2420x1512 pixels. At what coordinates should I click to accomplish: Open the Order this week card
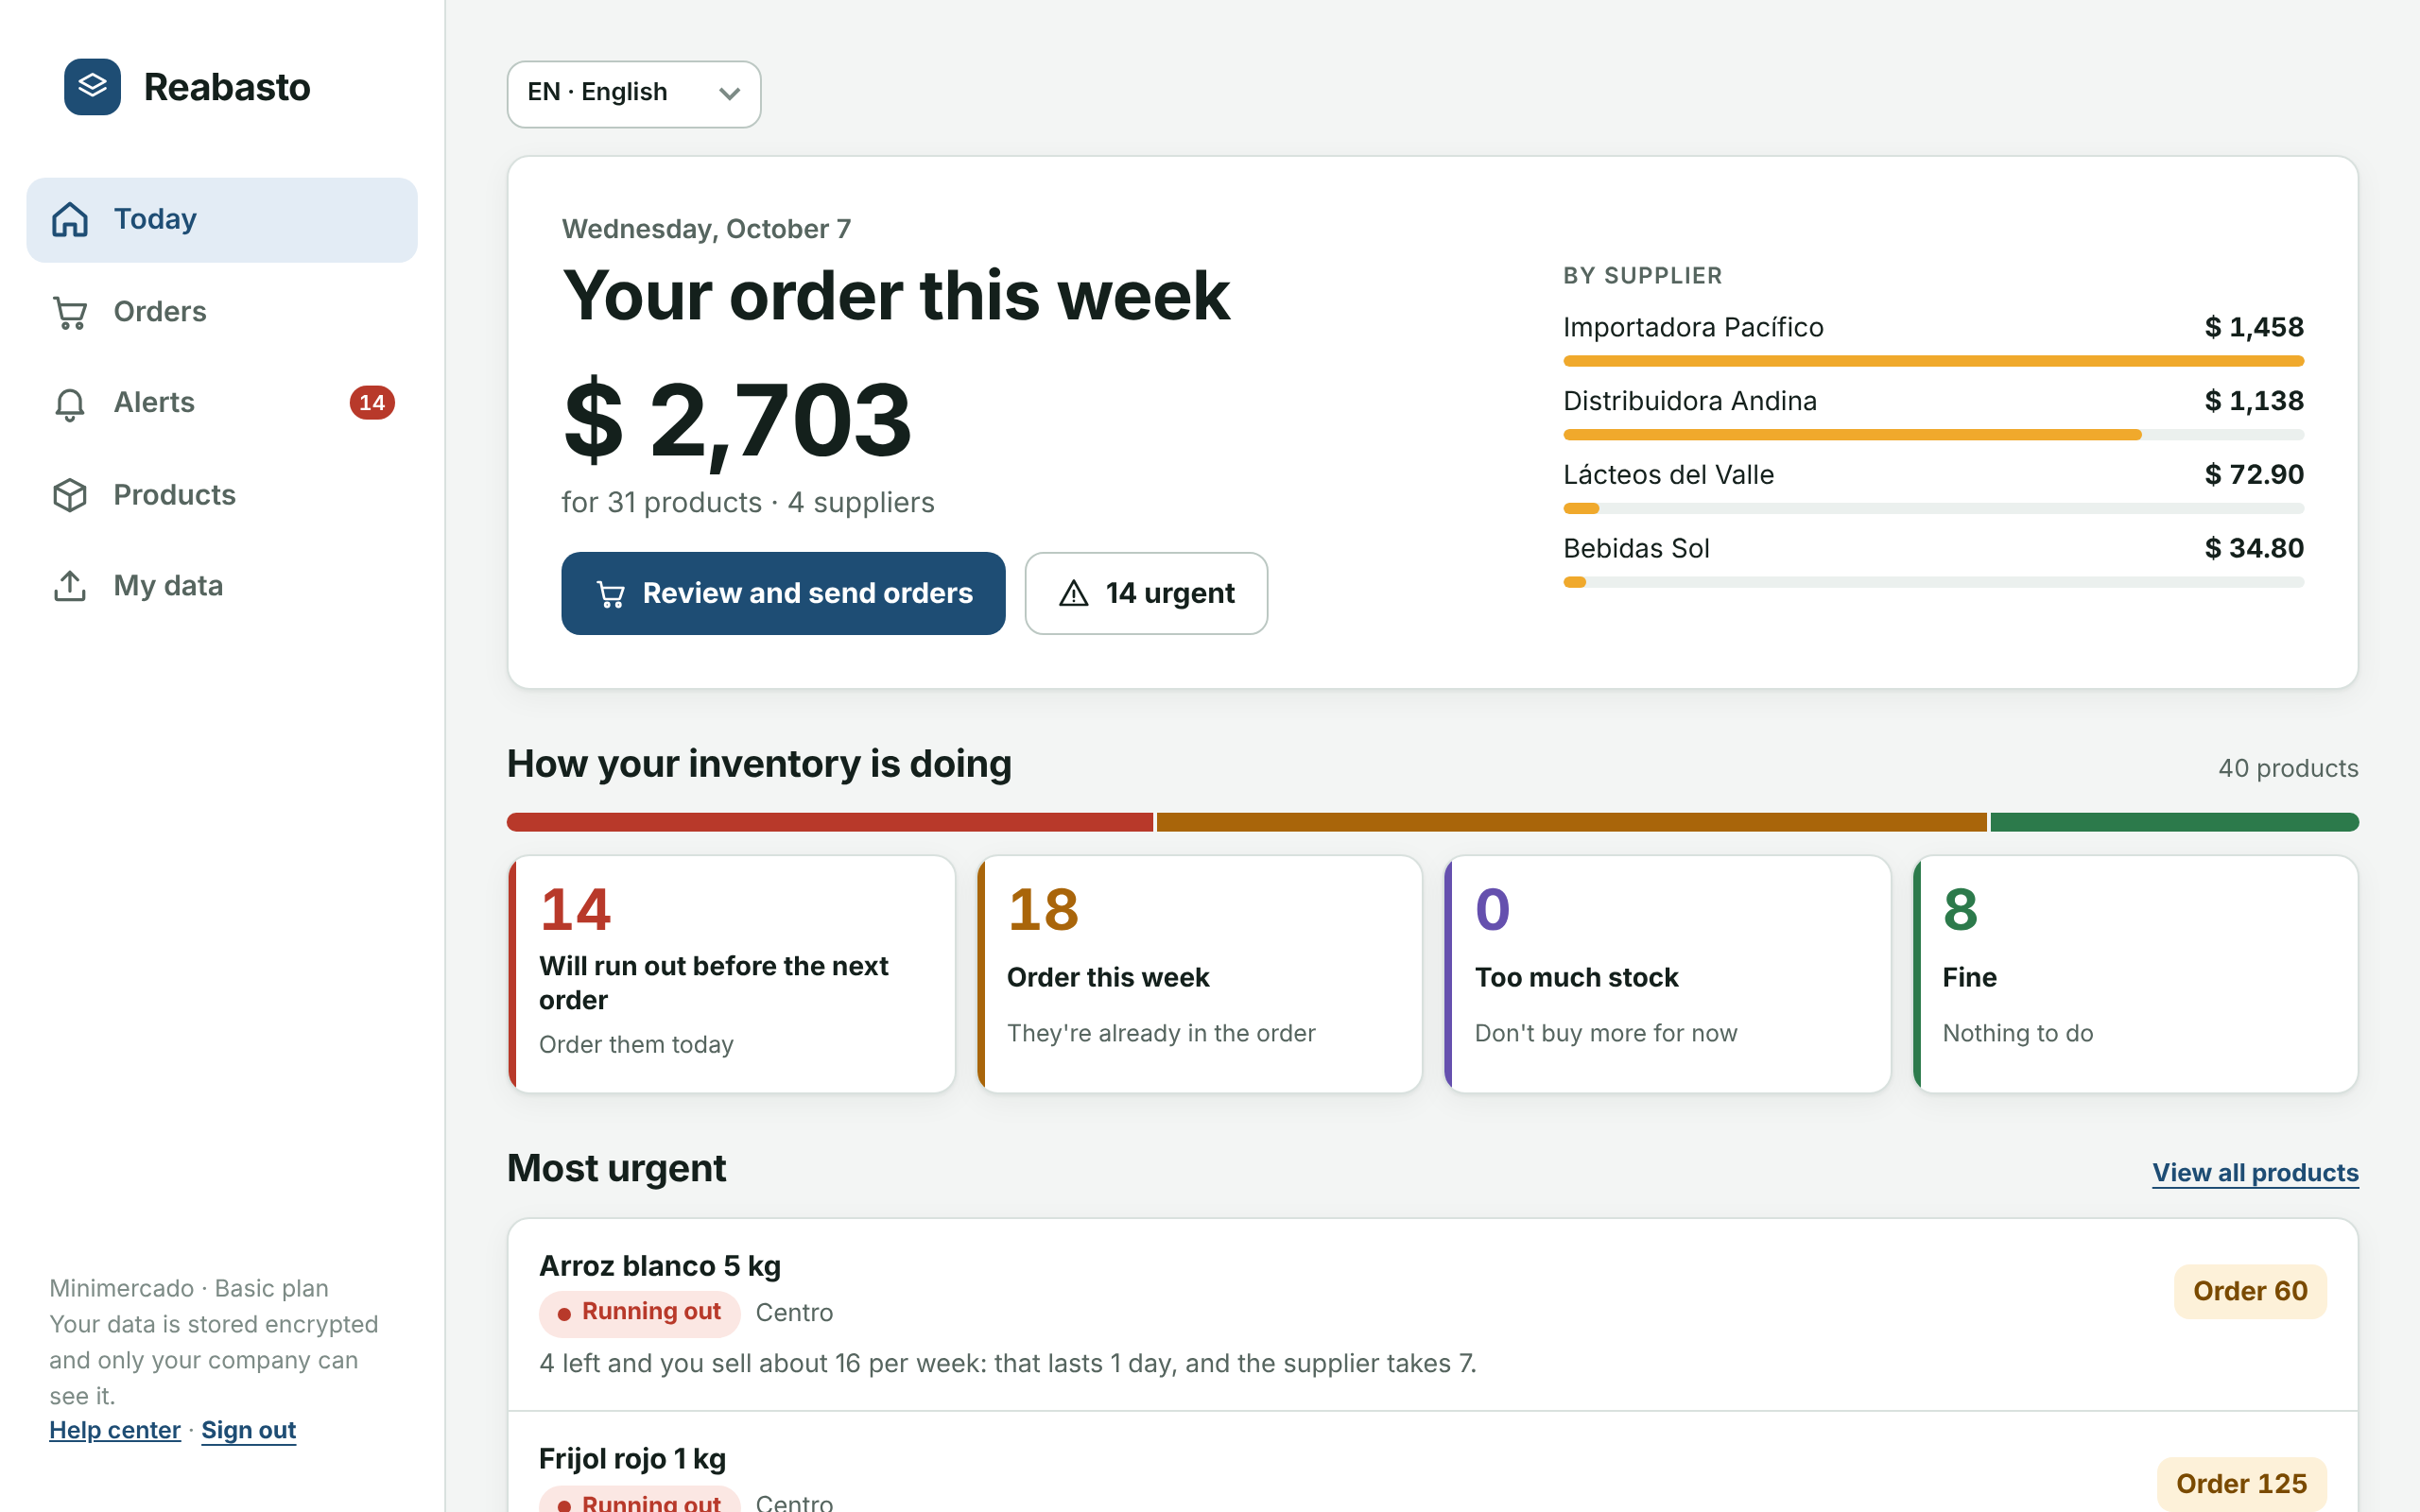(1200, 974)
